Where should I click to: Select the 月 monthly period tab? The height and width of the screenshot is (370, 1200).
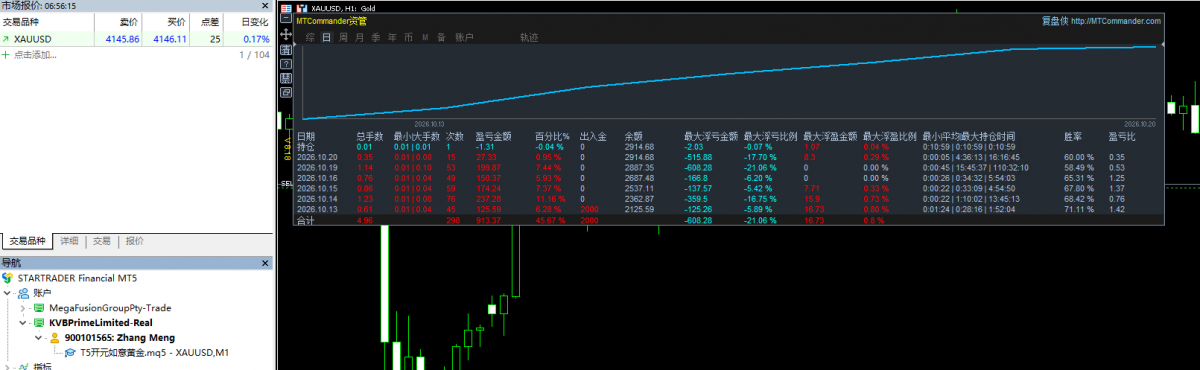(360, 37)
